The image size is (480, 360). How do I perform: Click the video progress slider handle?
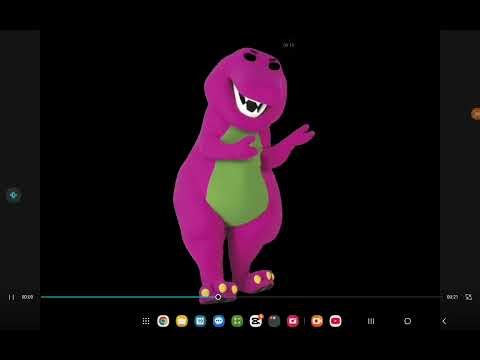pos(218,297)
